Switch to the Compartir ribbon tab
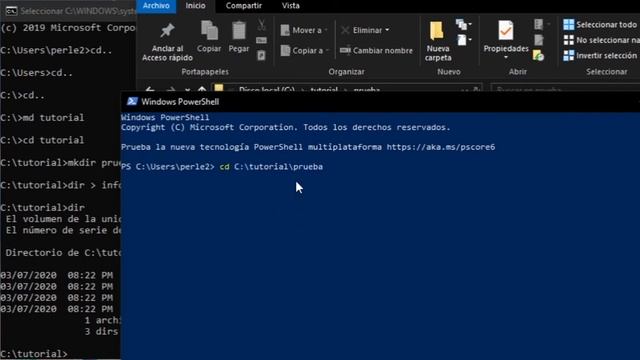 [x=244, y=6]
